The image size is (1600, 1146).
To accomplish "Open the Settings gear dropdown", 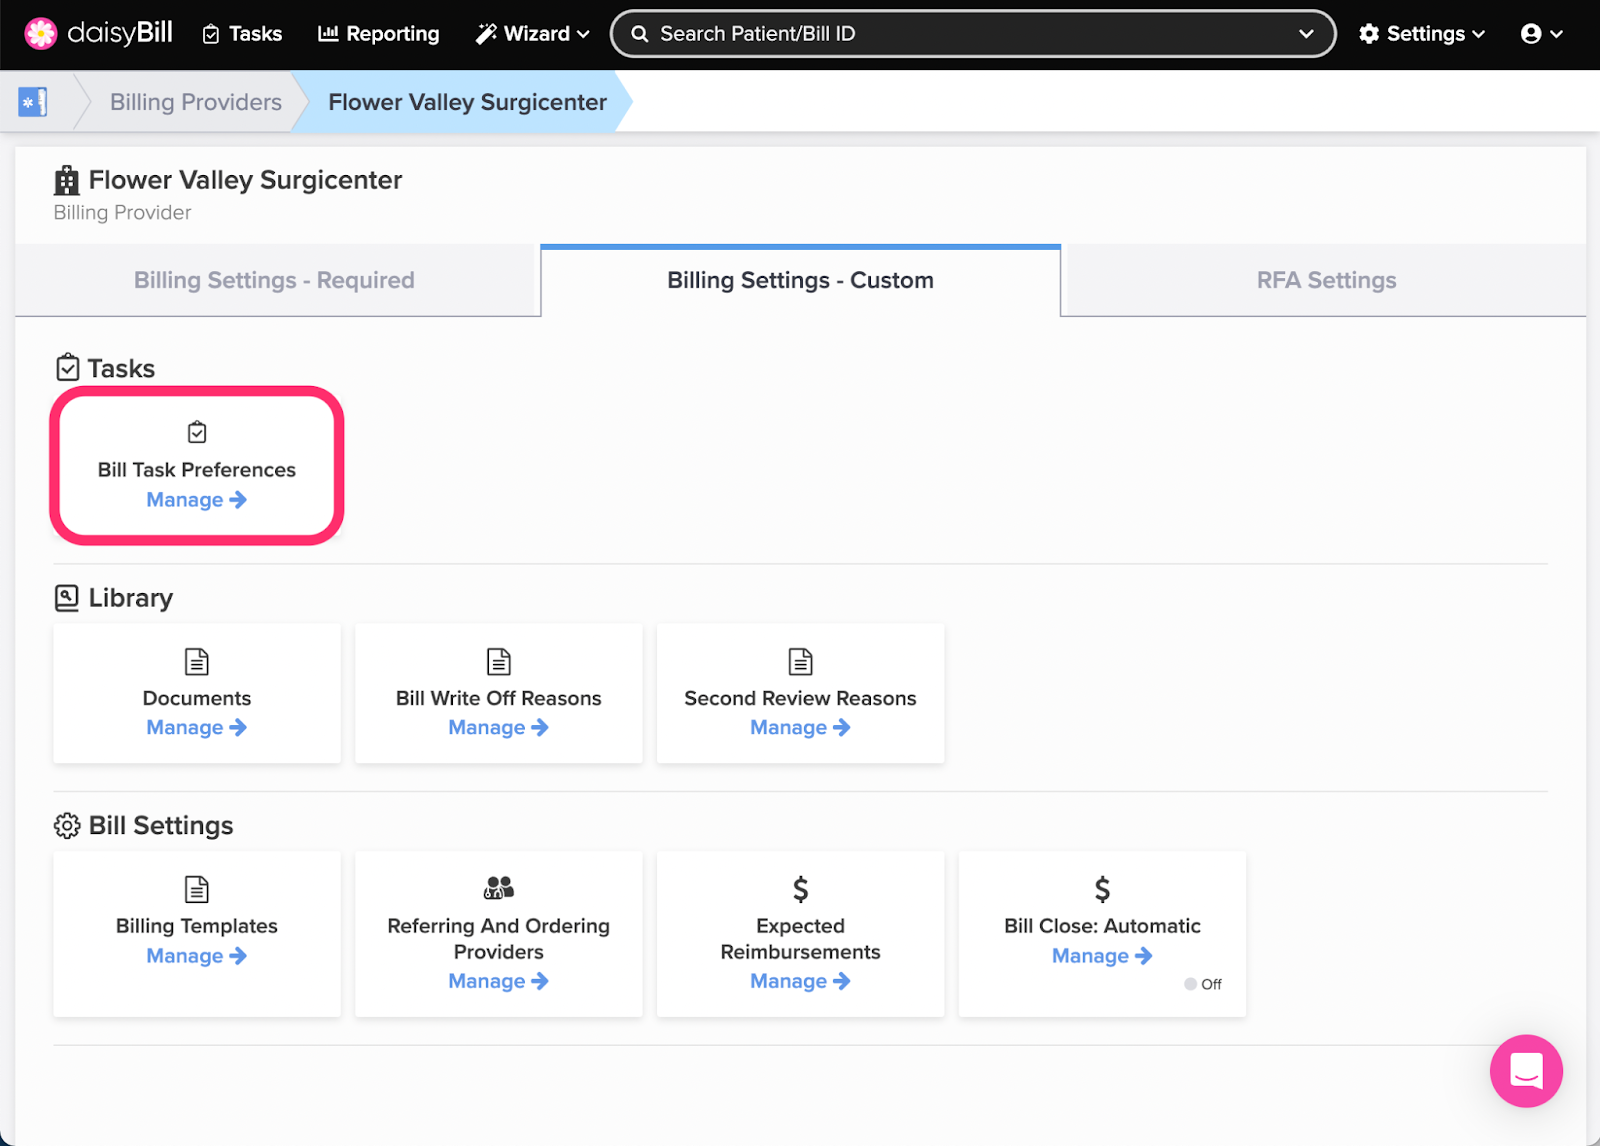I will [x=1422, y=34].
